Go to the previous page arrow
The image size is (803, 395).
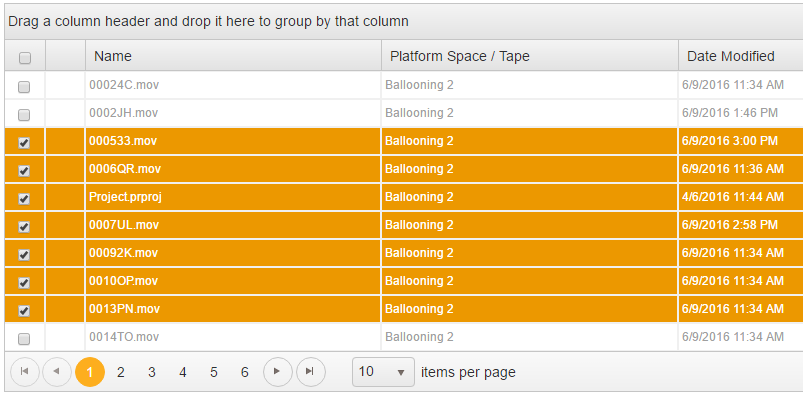(57, 372)
